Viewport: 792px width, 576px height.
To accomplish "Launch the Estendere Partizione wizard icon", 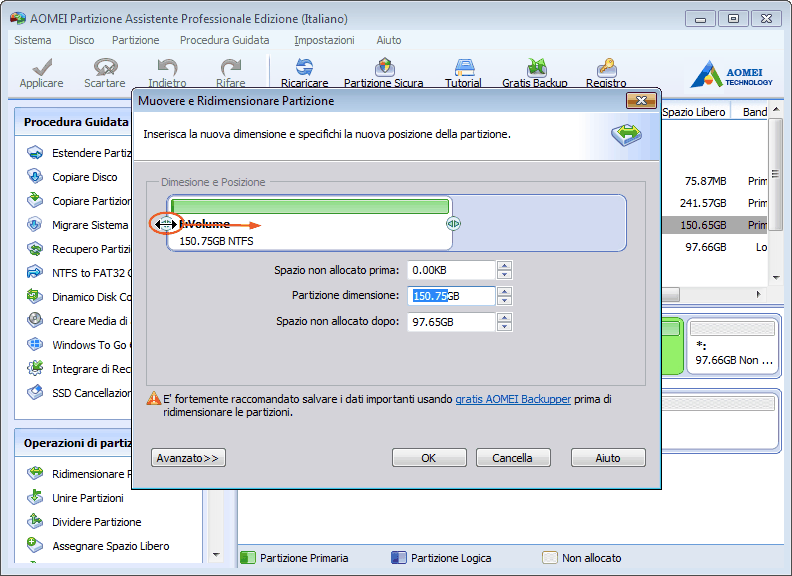I will 35,153.
